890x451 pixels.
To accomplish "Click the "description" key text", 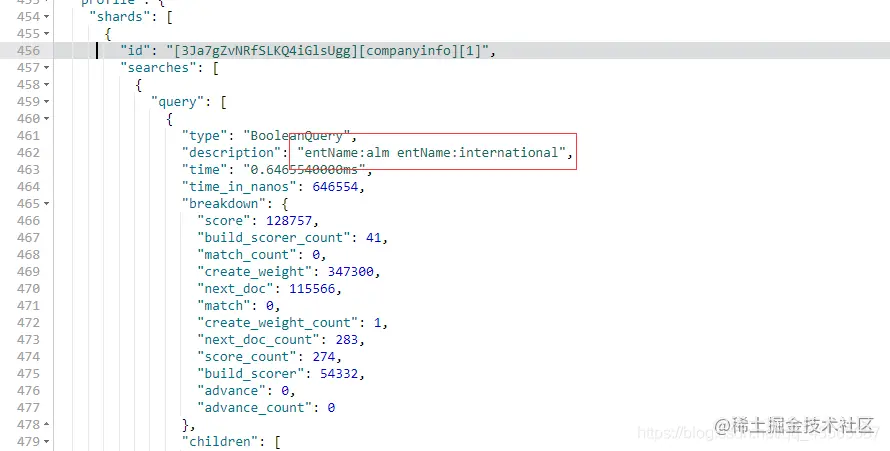I will tap(231, 153).
